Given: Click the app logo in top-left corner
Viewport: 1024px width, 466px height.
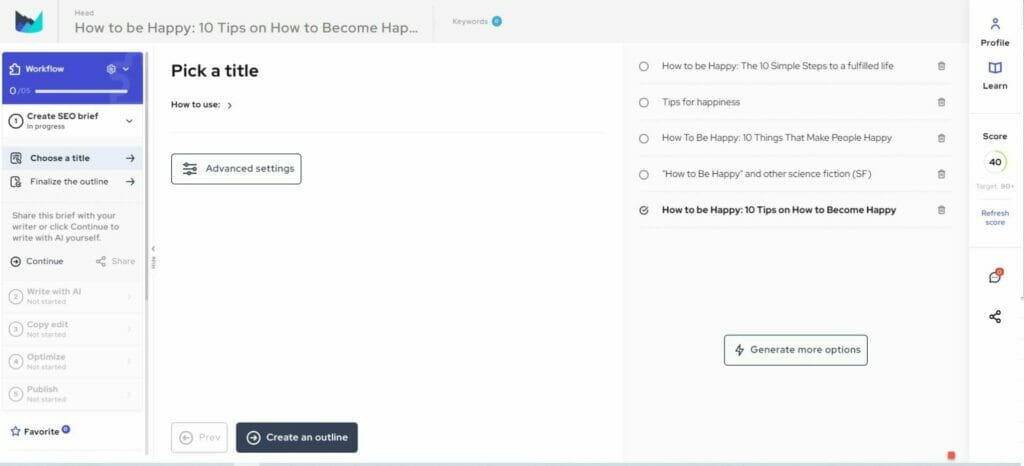Looking at the screenshot, I should (29, 22).
